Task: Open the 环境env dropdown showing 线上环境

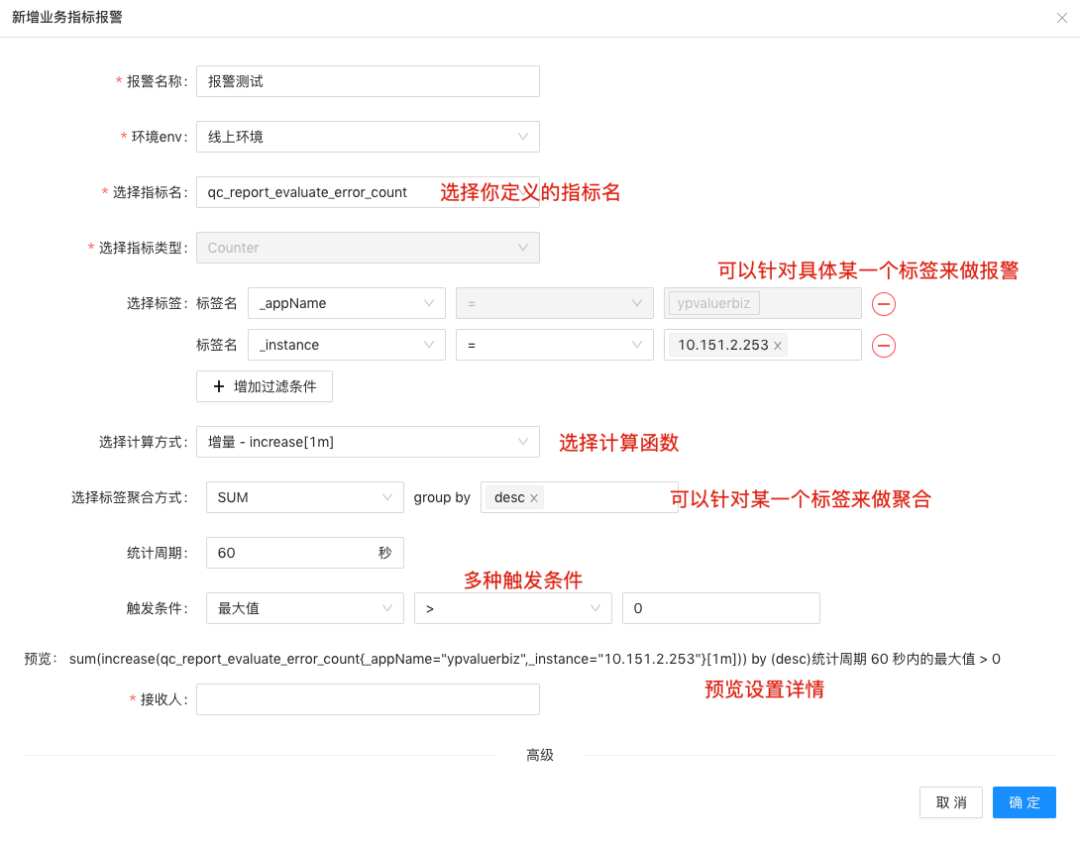Action: (x=367, y=136)
